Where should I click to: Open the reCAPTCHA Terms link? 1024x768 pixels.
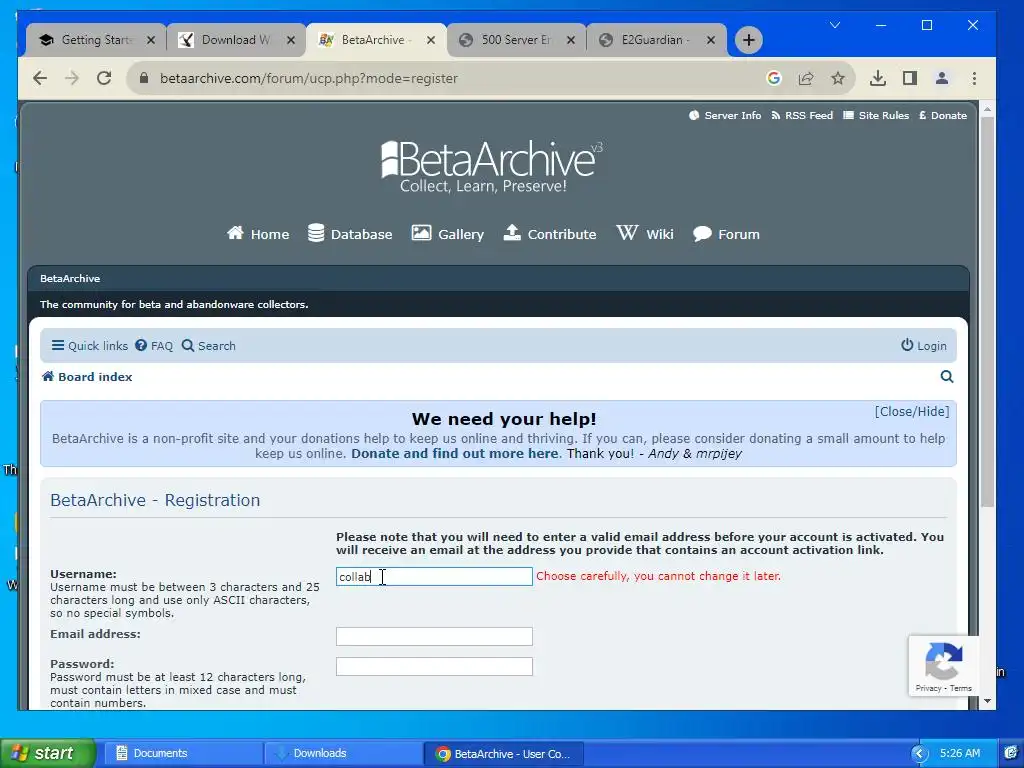click(961, 688)
